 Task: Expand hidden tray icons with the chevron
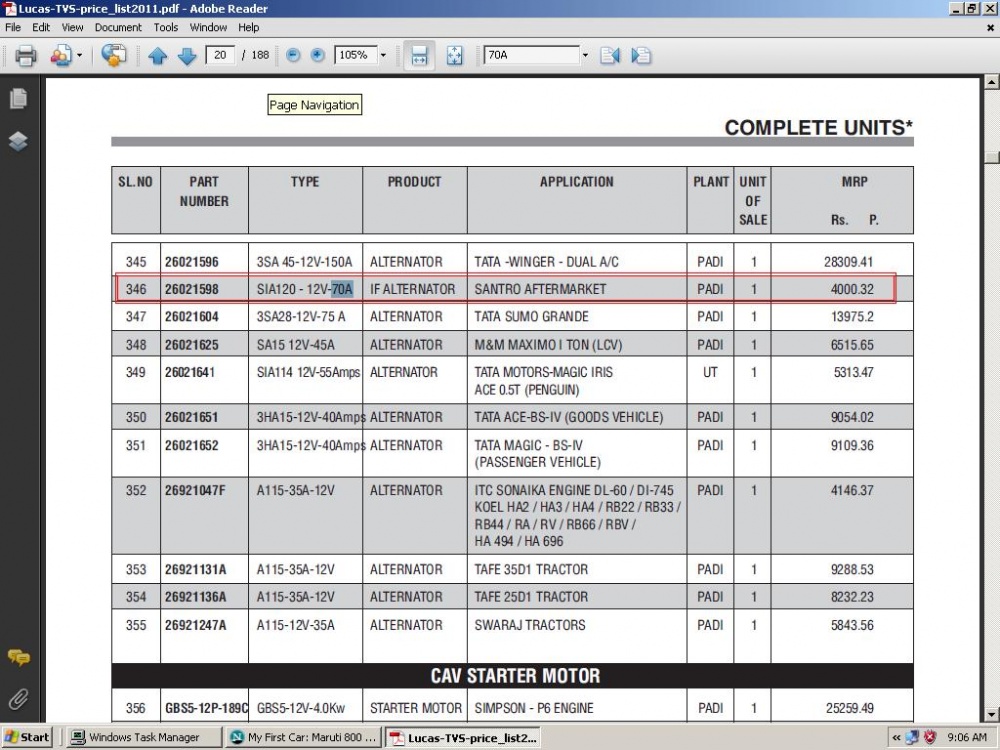(896, 737)
